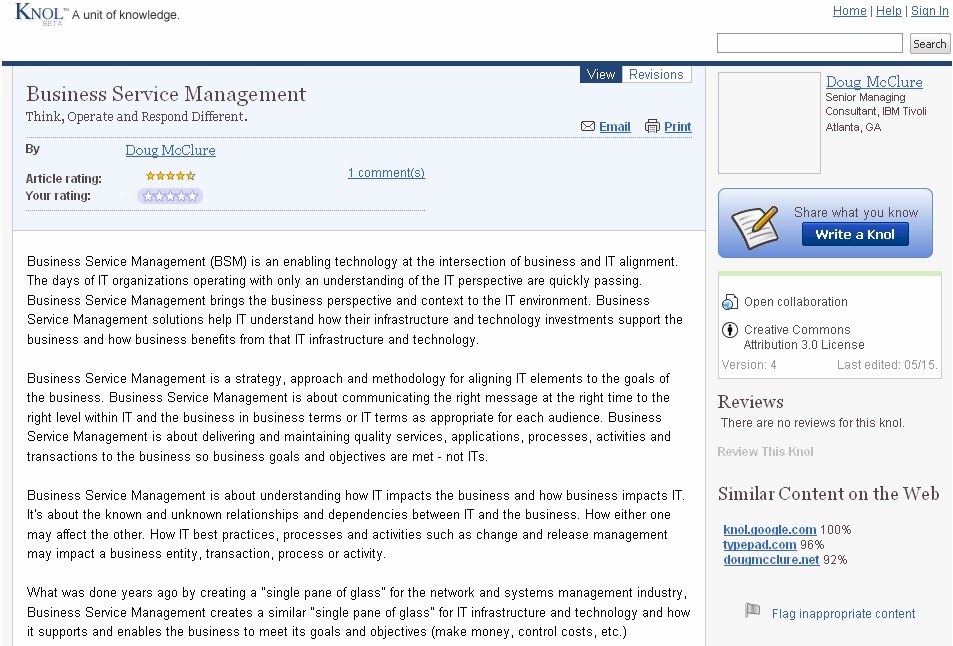Click the Business Service Management article title
Image resolution: width=953 pixels, height=646 pixels.
pos(166,94)
